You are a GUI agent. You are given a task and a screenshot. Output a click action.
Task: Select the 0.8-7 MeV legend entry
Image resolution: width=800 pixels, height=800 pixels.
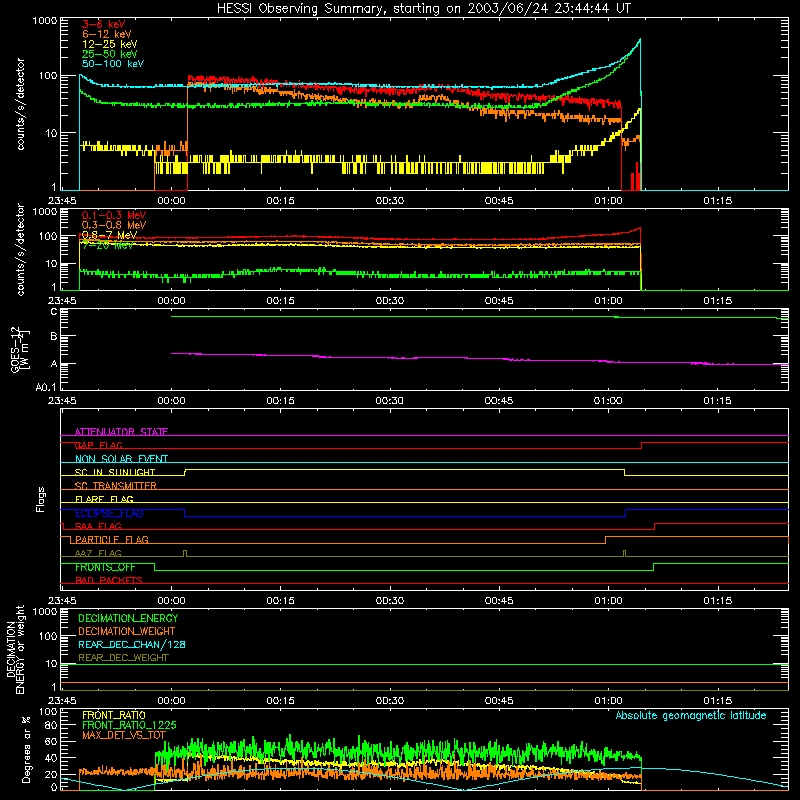pos(109,235)
